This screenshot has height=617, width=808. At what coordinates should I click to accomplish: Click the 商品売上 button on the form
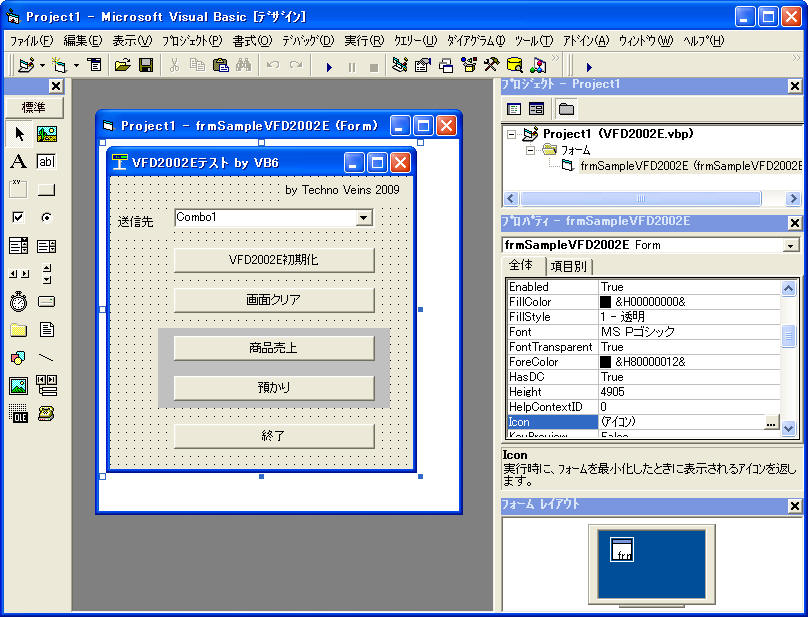click(x=274, y=348)
